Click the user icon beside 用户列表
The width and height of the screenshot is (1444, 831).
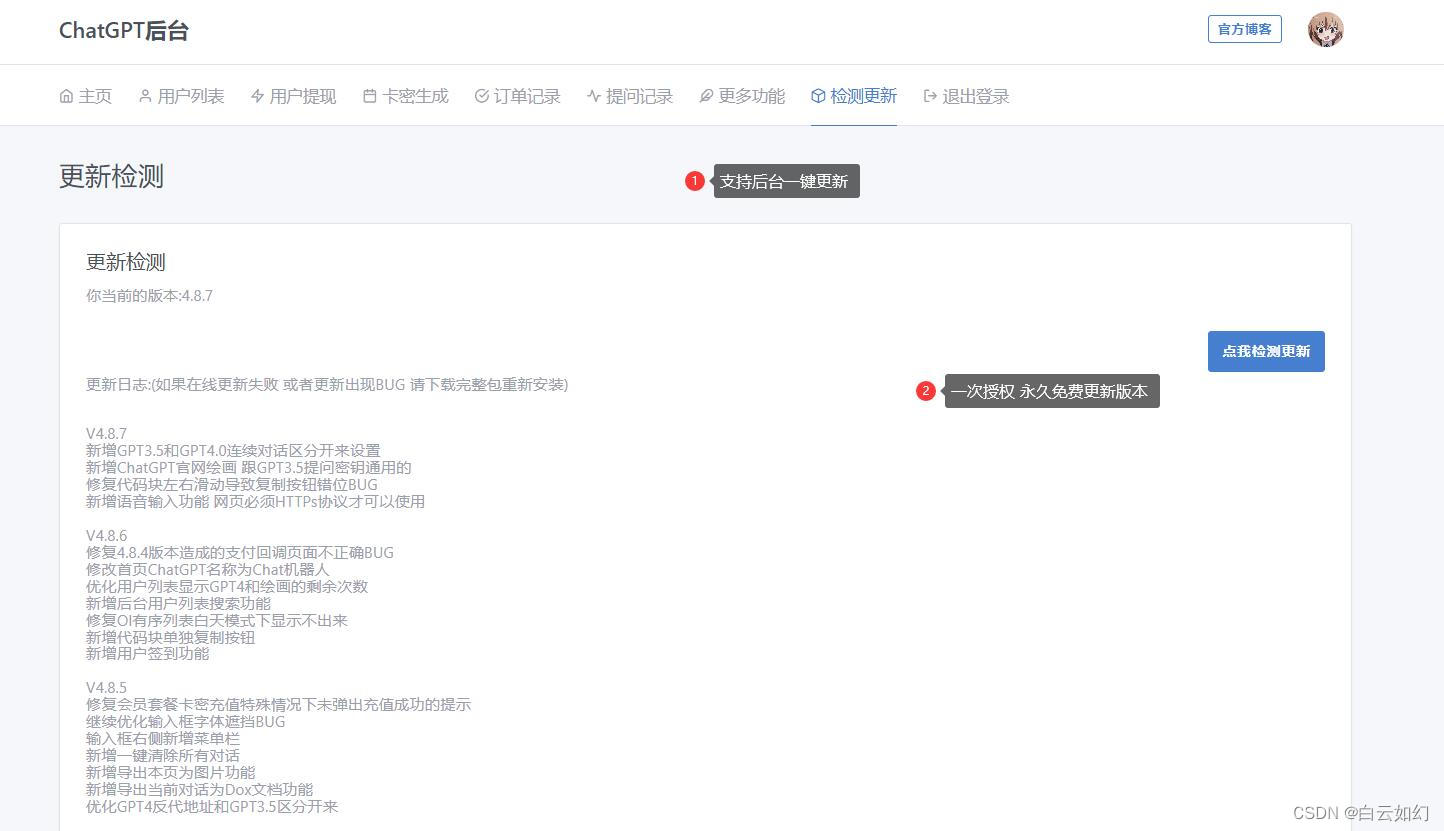click(x=145, y=96)
